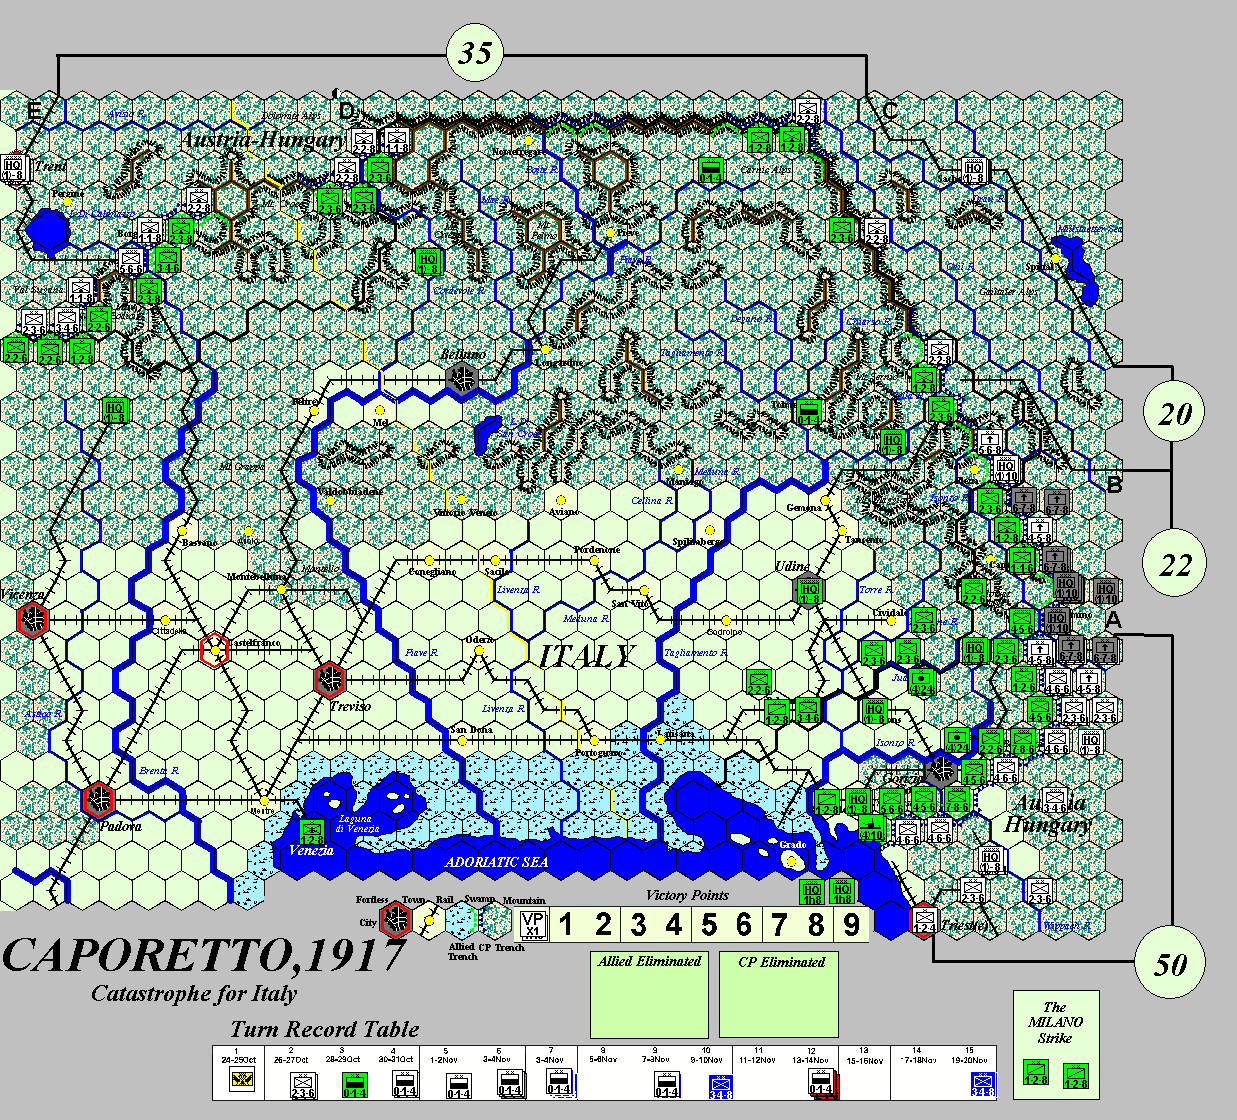Open the Allied Eliminated box
This screenshot has height=1120, width=1237.
[649, 995]
